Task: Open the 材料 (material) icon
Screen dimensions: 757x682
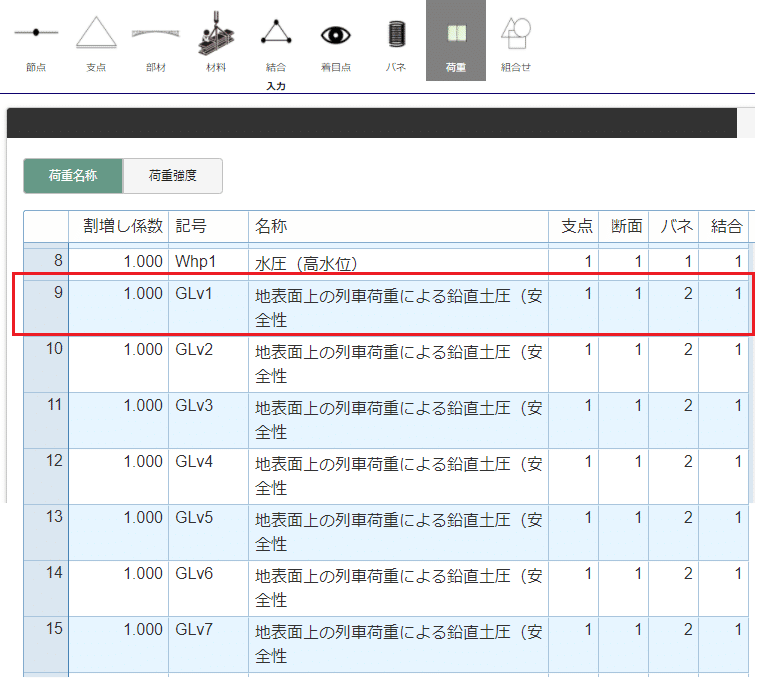Action: pyautogui.click(x=216, y=41)
